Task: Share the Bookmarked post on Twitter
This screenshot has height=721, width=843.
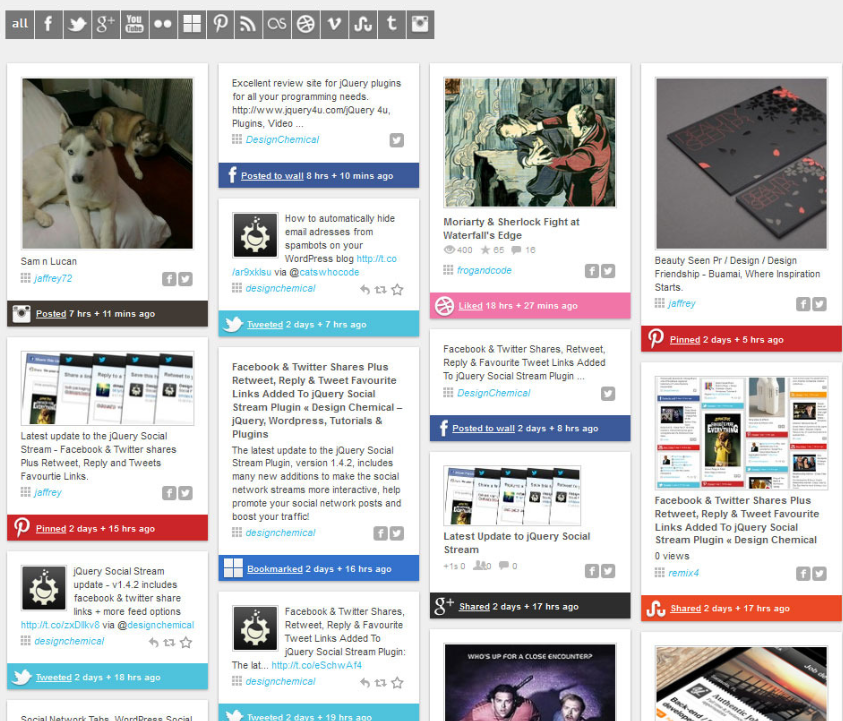Action: (397, 533)
